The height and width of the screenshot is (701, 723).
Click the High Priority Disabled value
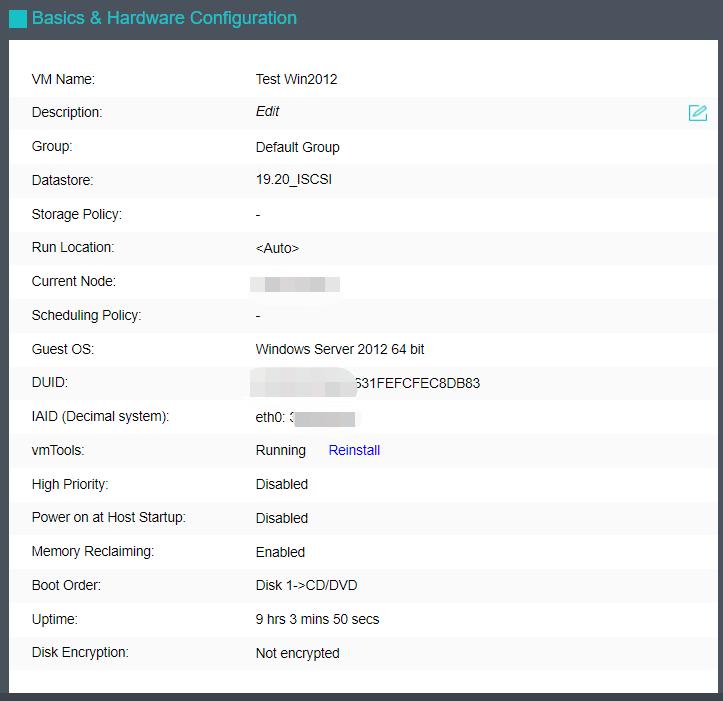click(281, 484)
